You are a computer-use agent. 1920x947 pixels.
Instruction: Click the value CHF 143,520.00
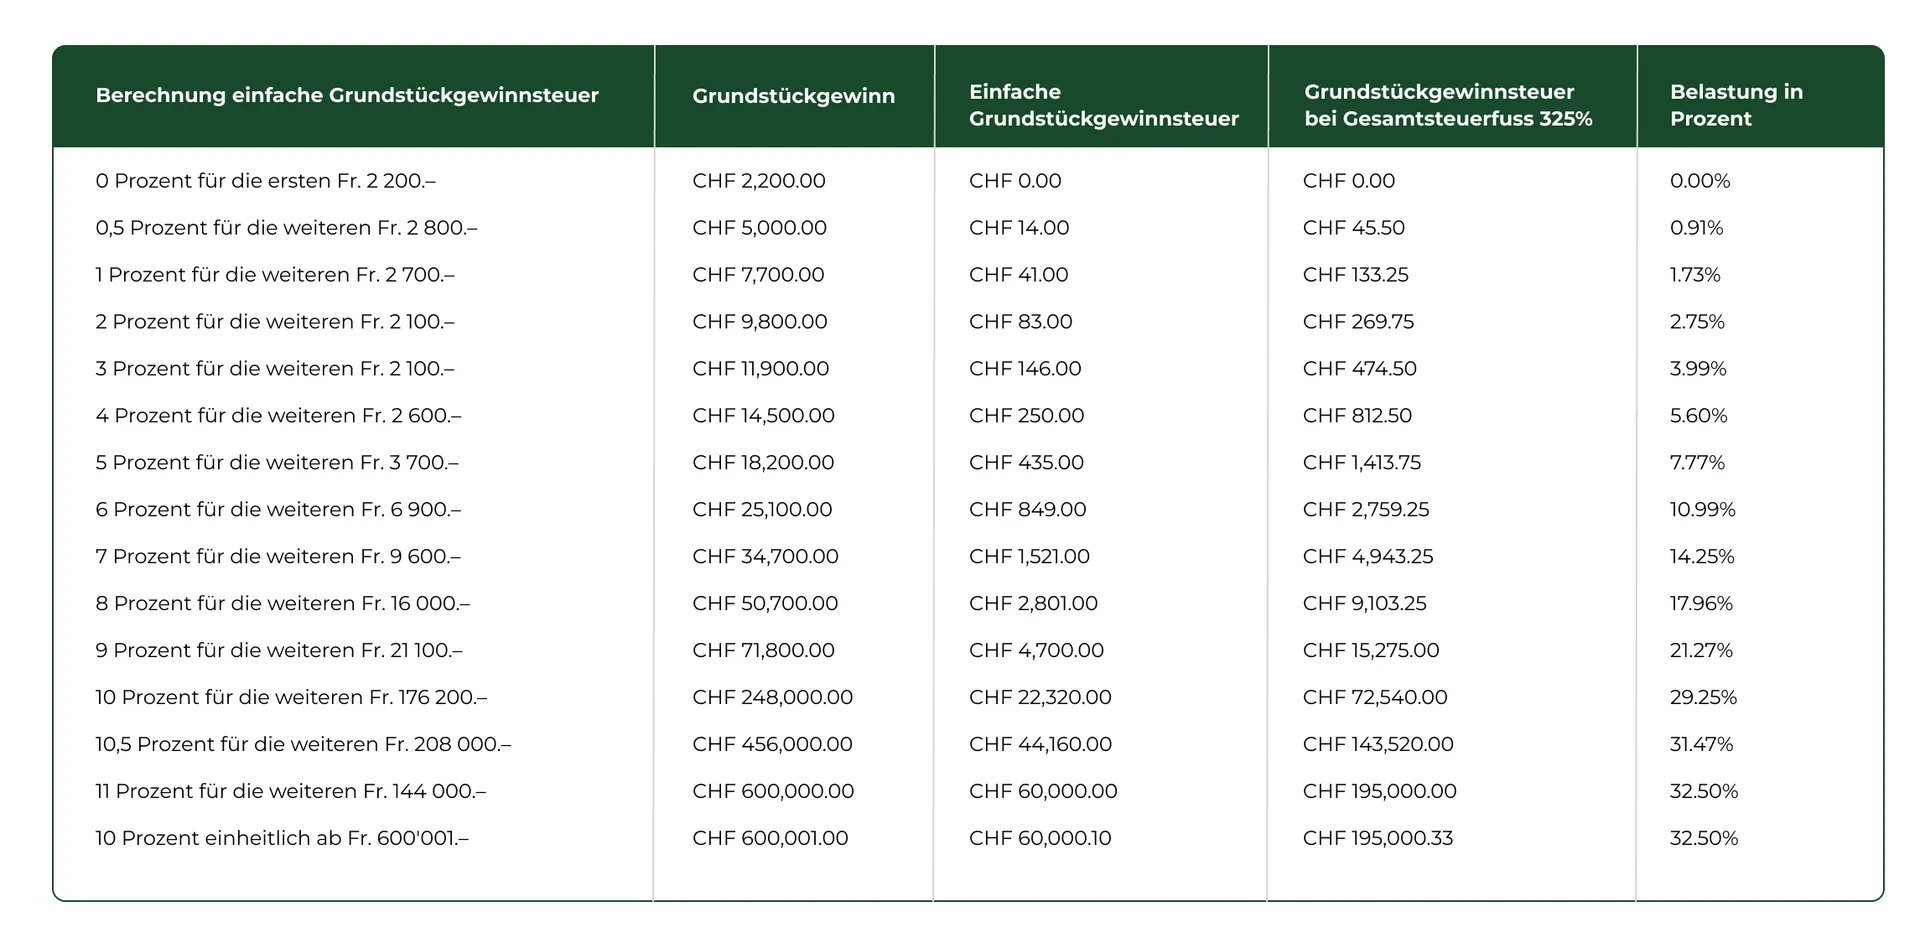coord(1378,745)
